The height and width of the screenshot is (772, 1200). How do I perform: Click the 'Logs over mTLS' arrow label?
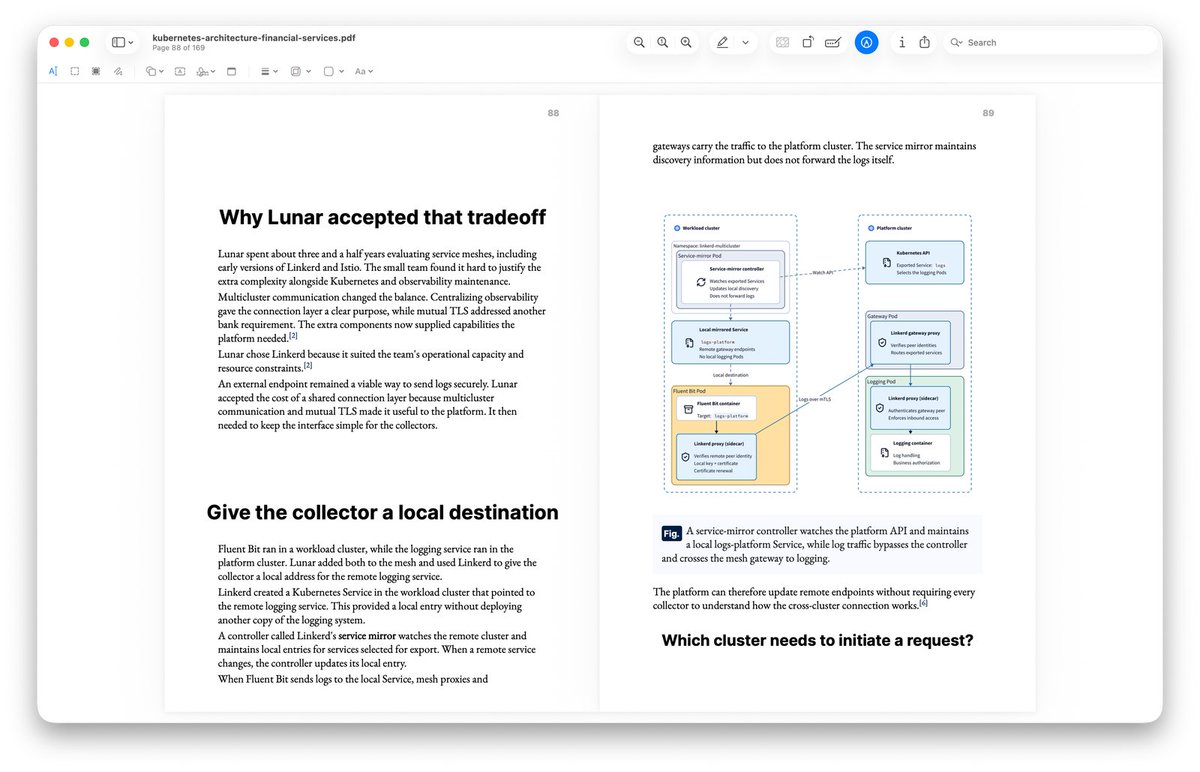coord(814,398)
